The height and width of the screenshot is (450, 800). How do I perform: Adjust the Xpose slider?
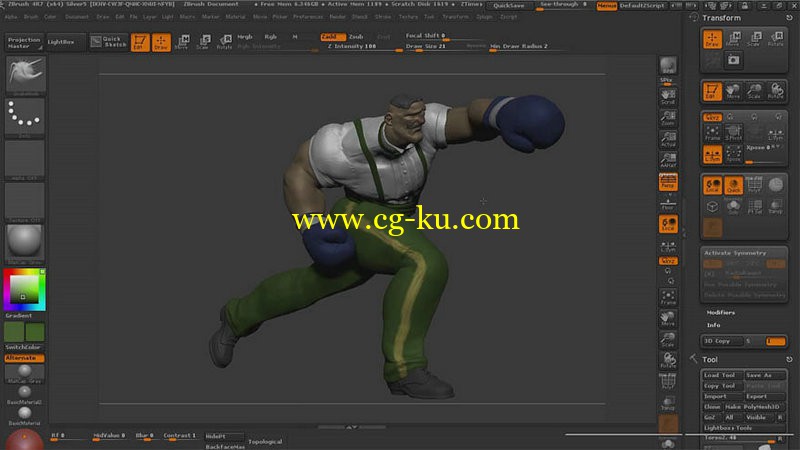coord(765,155)
